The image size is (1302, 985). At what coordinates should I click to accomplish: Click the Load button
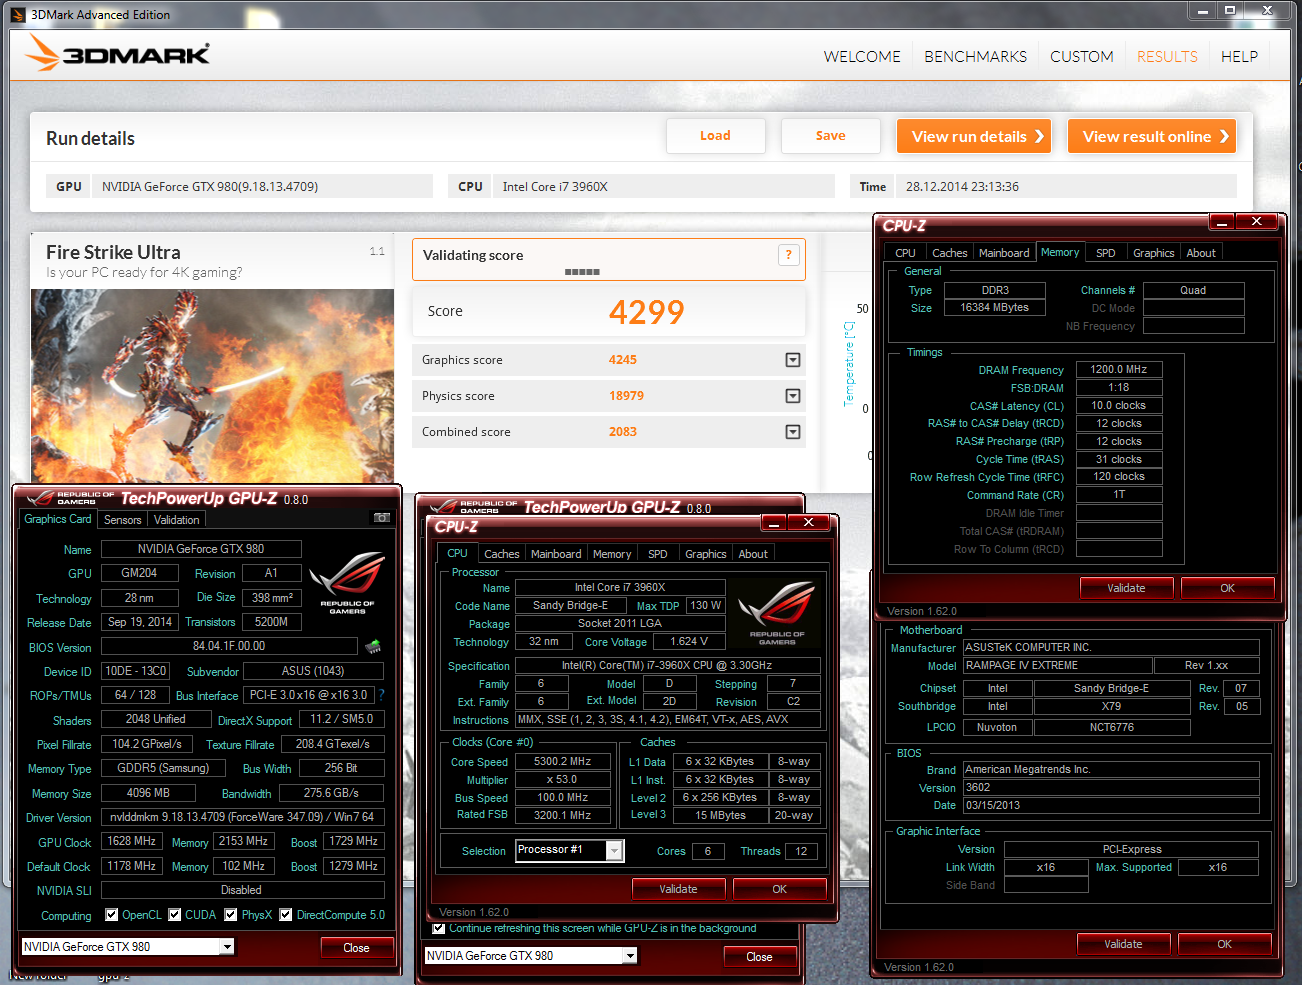pos(716,136)
